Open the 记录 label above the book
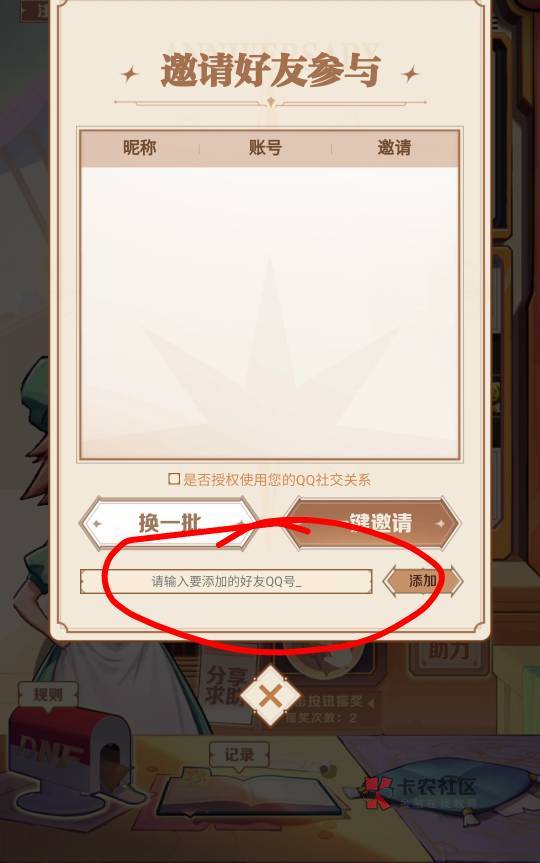540x863 pixels. coord(239,755)
